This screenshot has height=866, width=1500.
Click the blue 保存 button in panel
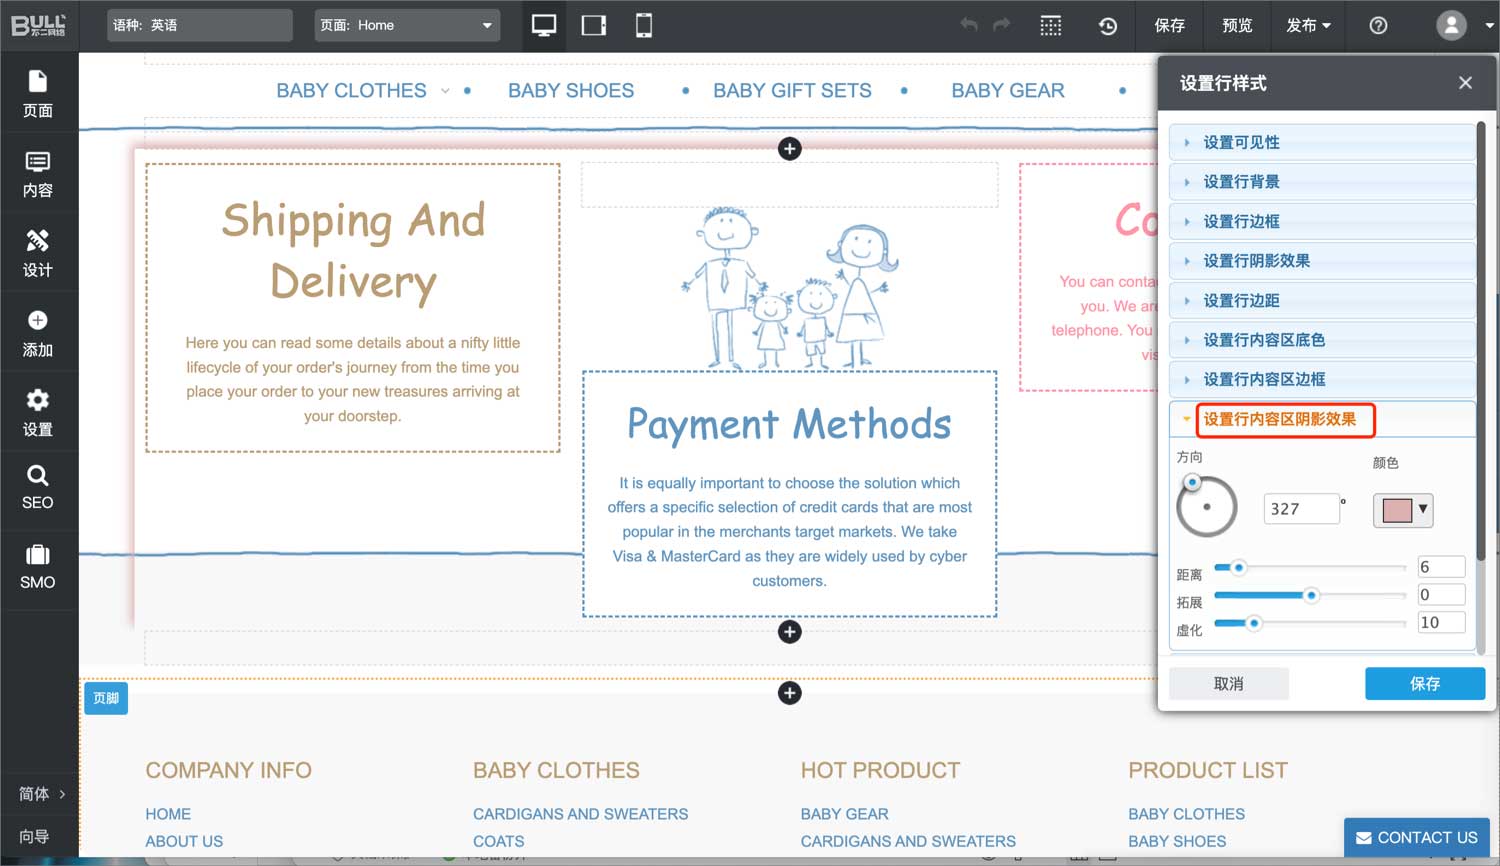pyautogui.click(x=1425, y=684)
